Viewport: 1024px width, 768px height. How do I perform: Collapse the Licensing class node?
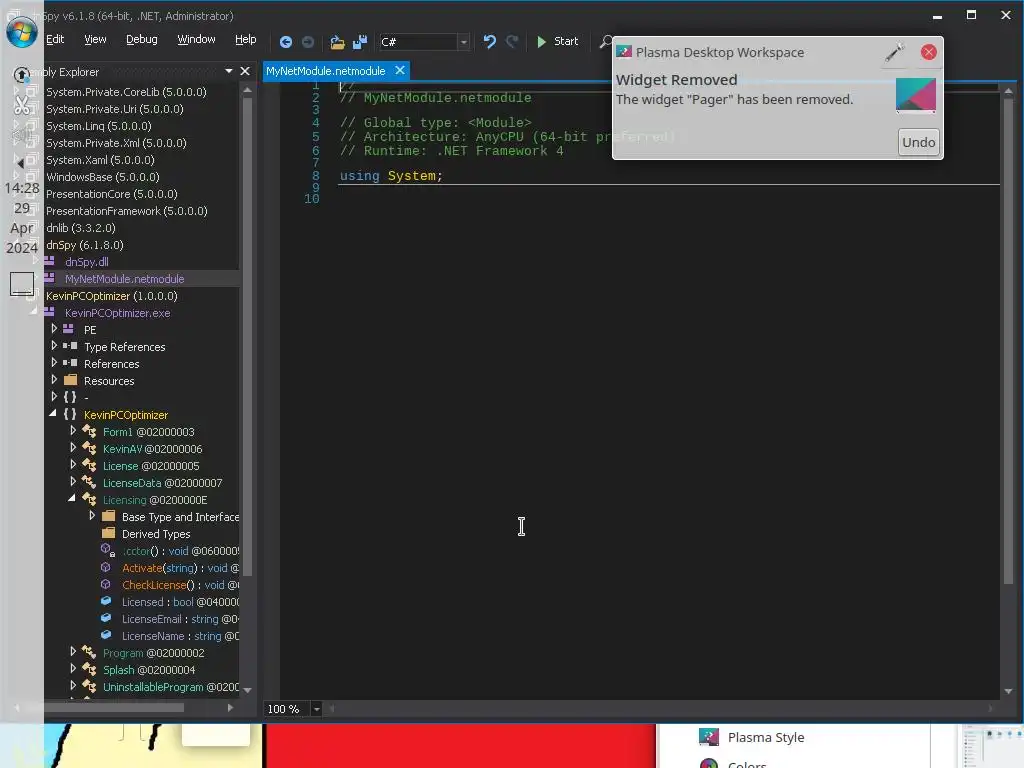72,498
